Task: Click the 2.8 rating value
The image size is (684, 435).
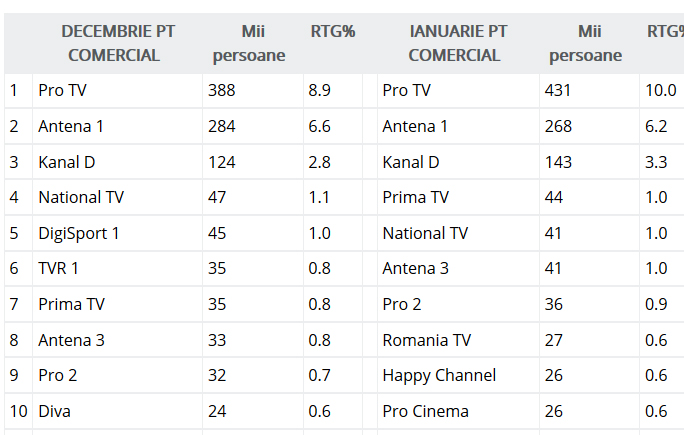Action: click(320, 162)
